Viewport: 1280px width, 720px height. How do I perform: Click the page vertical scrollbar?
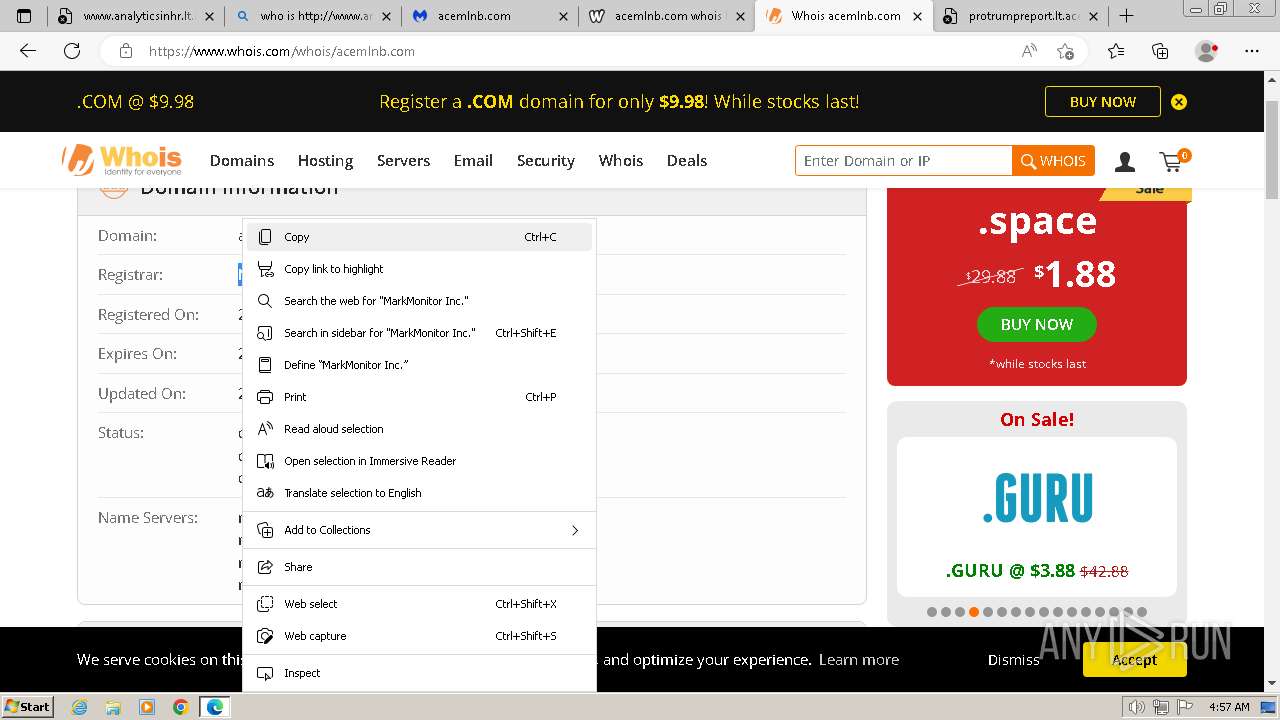[1272, 150]
